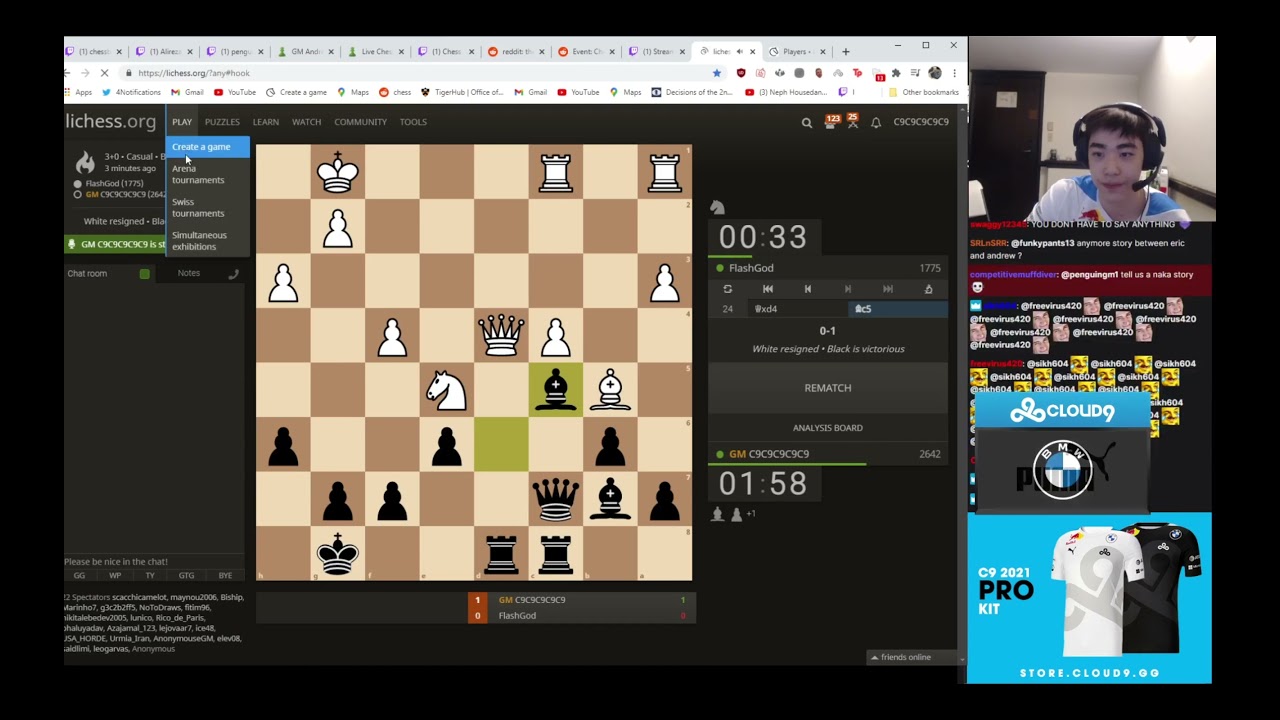Click the flip board icon
Screen dimensions: 1280x720
[727, 289]
